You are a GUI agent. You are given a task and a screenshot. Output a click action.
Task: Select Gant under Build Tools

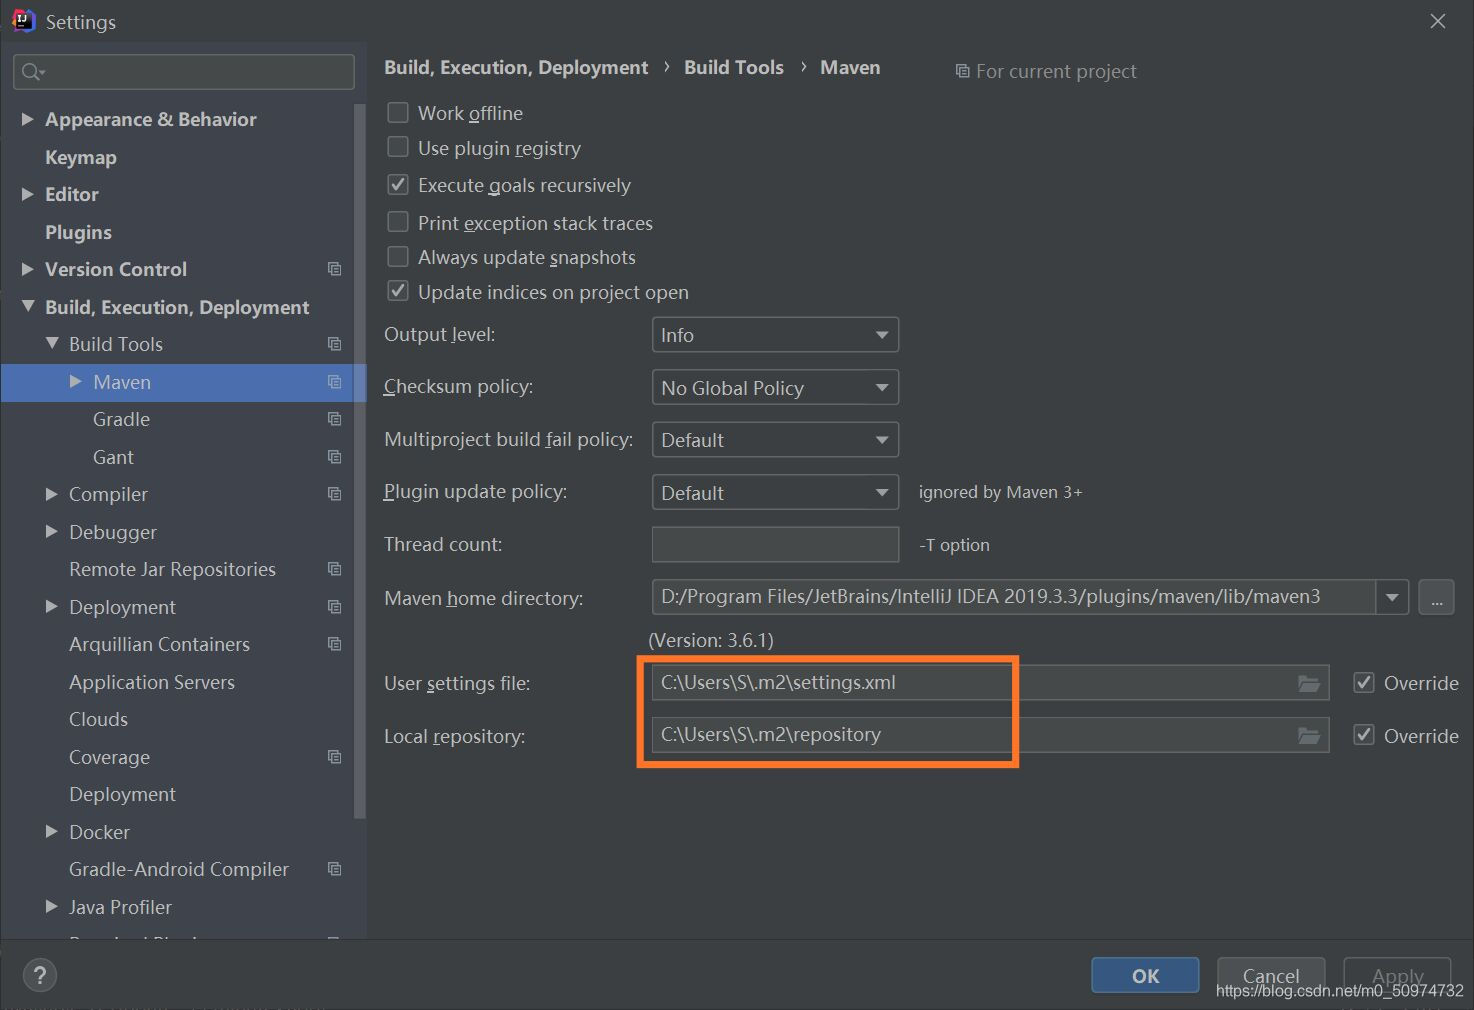[113, 457]
